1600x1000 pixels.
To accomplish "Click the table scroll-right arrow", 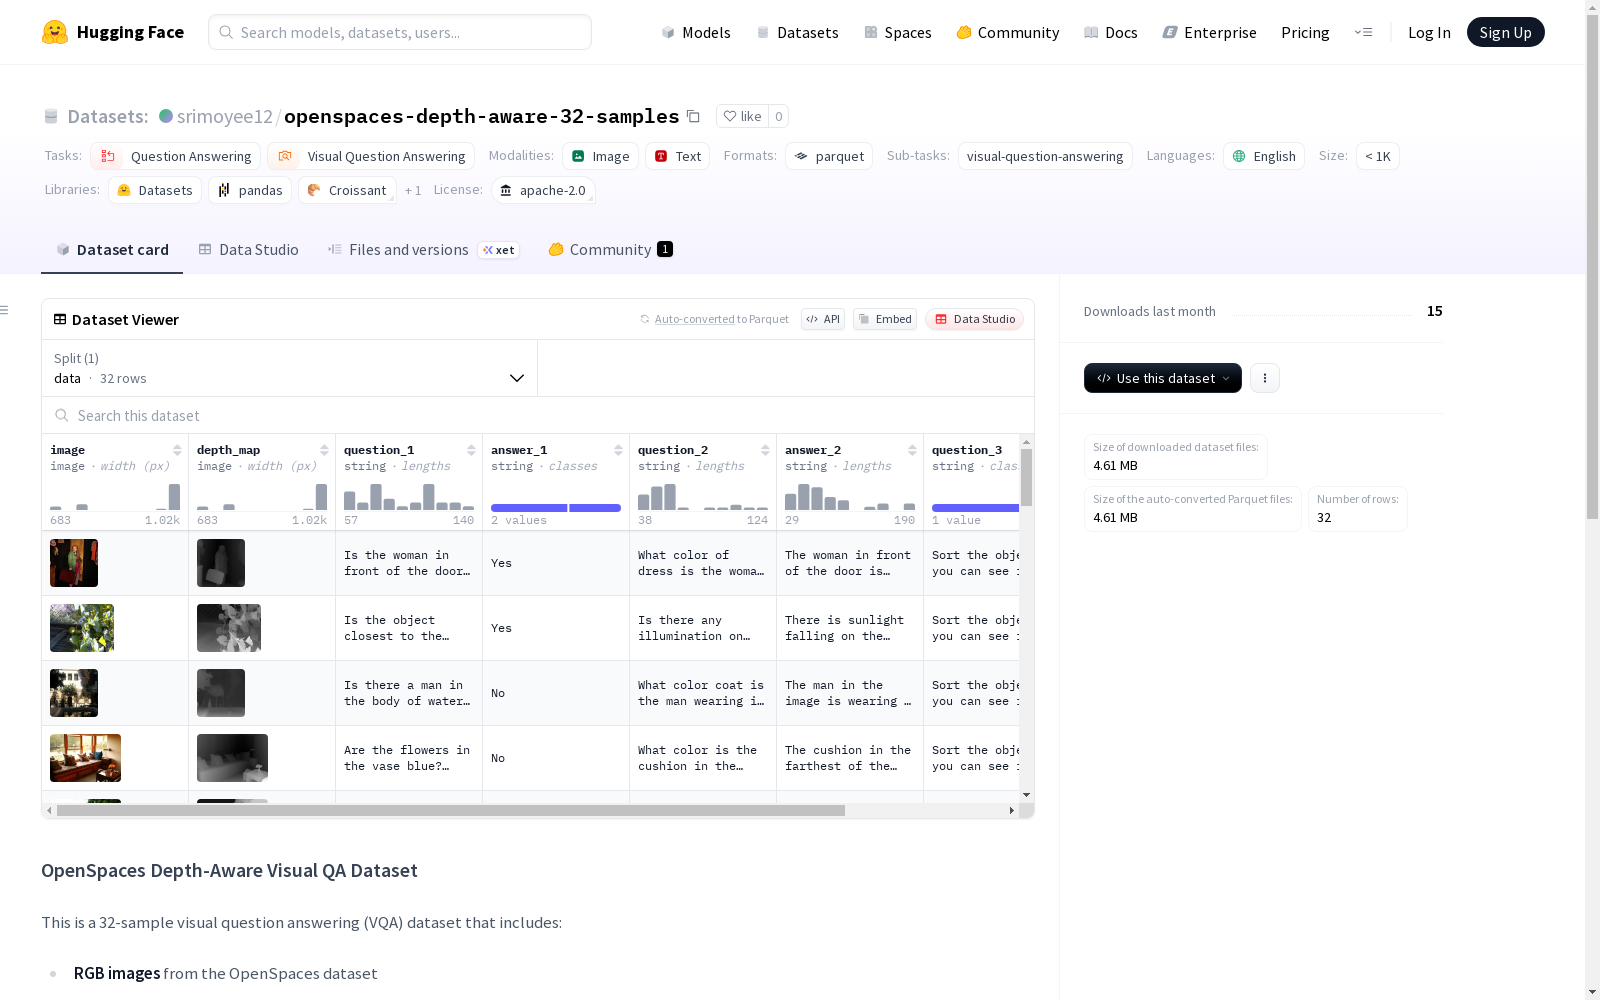I will tap(1012, 810).
